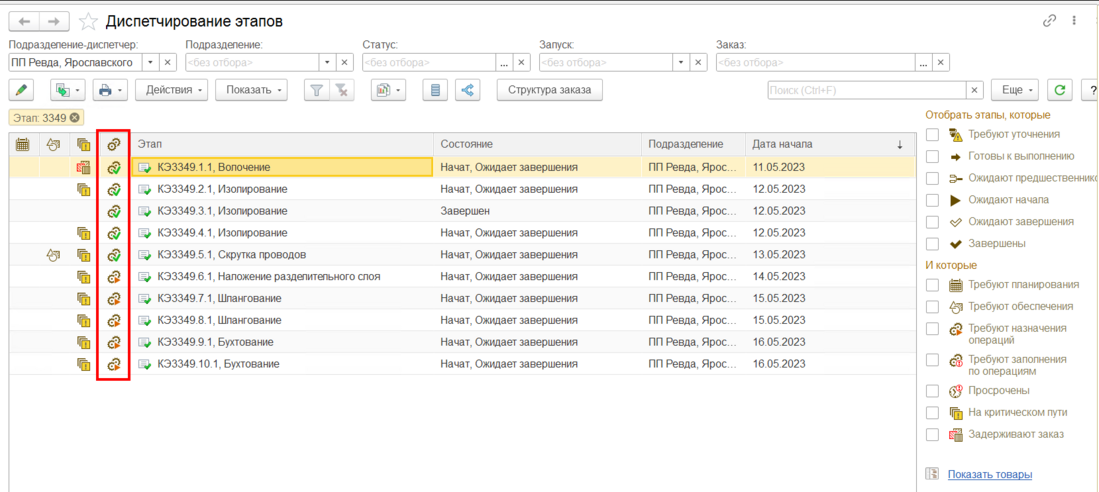Click the critical path column header icon
Image resolution: width=1099 pixels, height=492 pixels.
click(x=83, y=144)
